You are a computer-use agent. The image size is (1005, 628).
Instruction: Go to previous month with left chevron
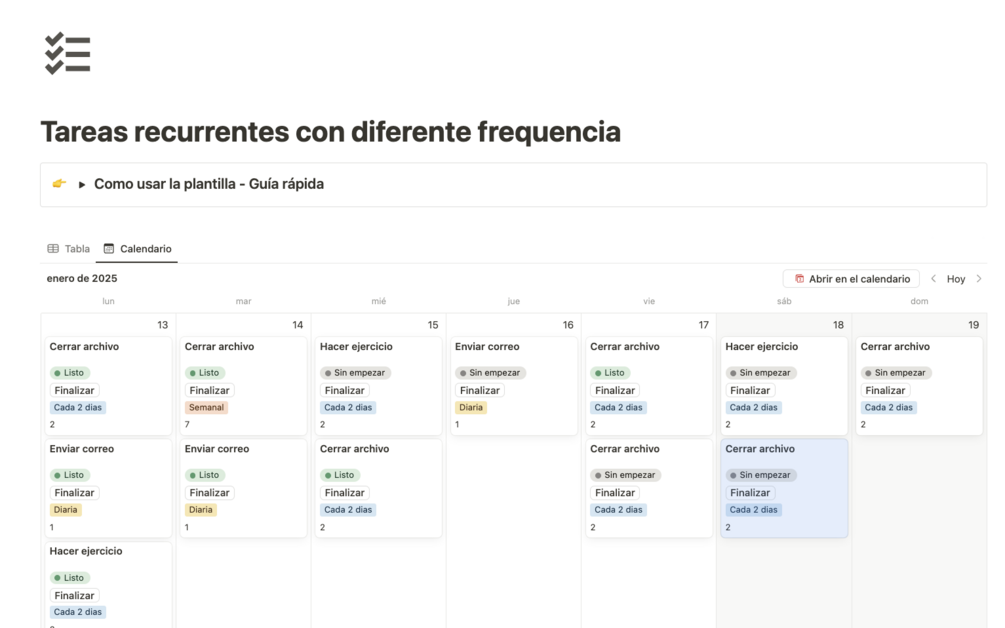point(933,279)
